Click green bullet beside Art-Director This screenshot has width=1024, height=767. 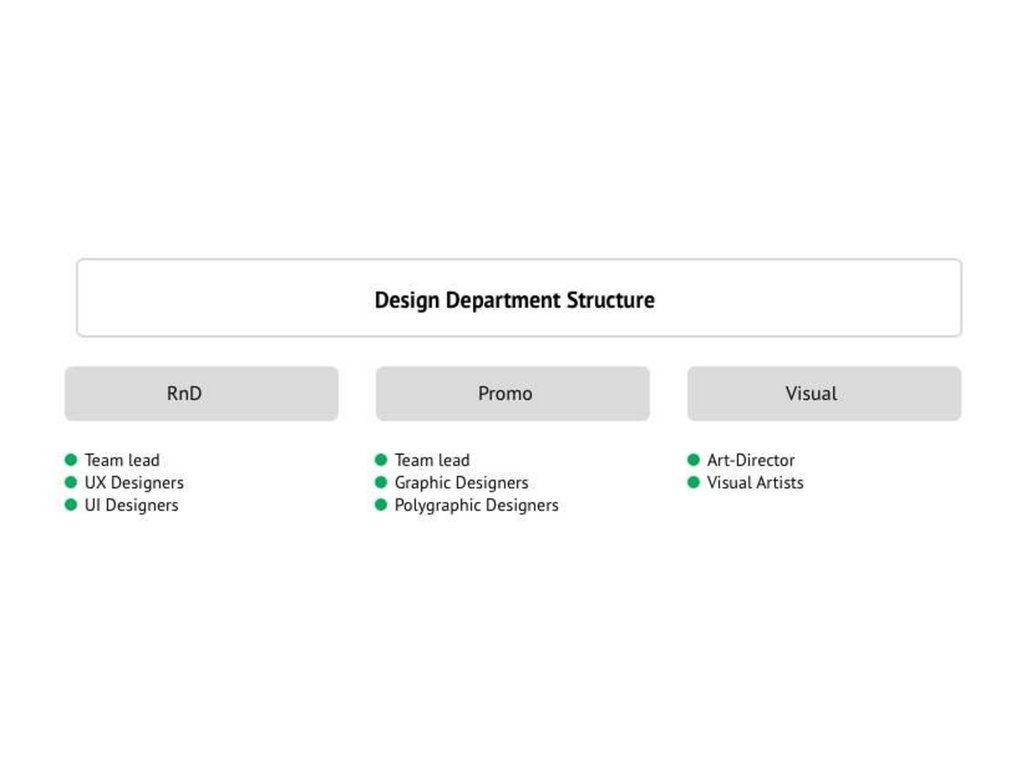pos(694,460)
